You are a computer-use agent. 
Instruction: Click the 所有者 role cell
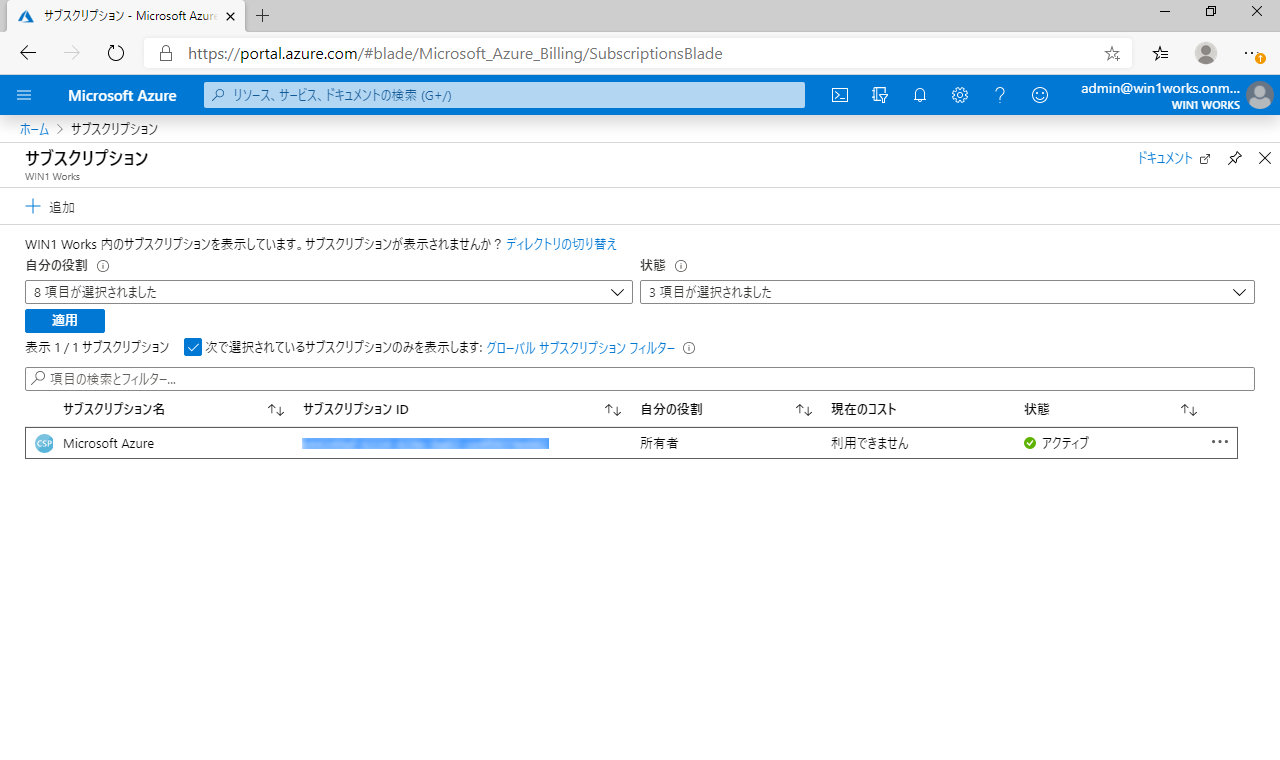point(659,443)
